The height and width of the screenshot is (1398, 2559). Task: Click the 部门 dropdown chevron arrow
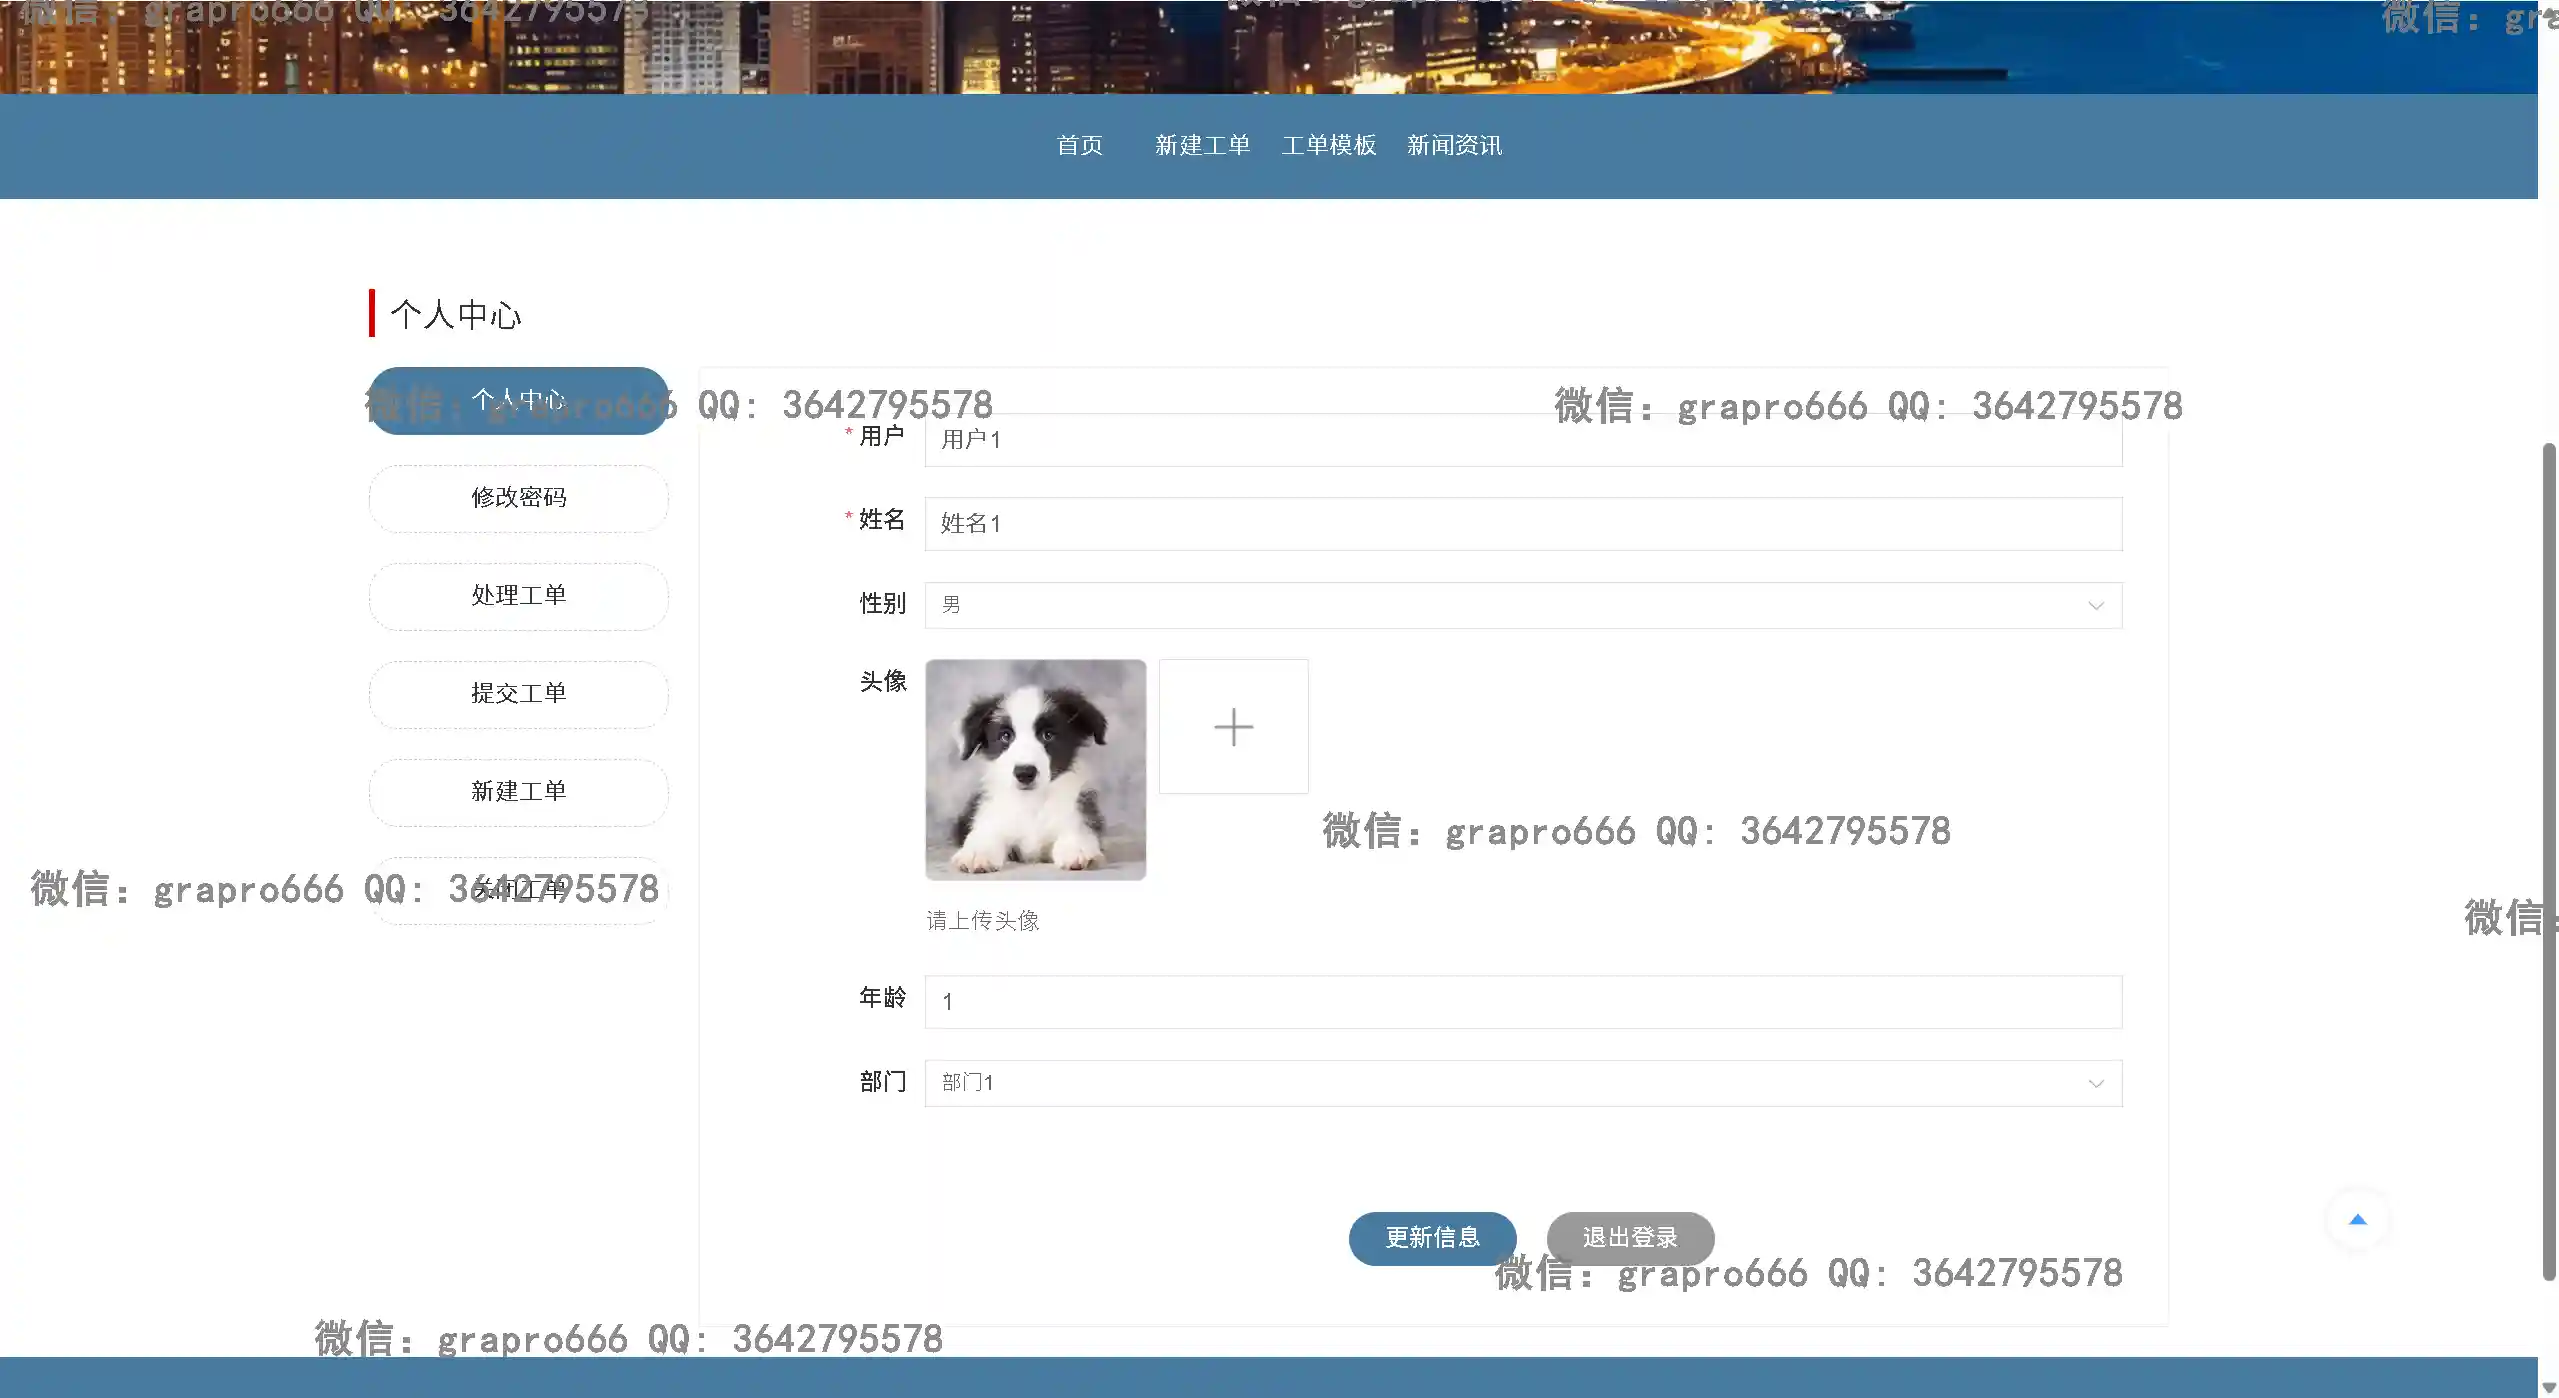click(2095, 1084)
